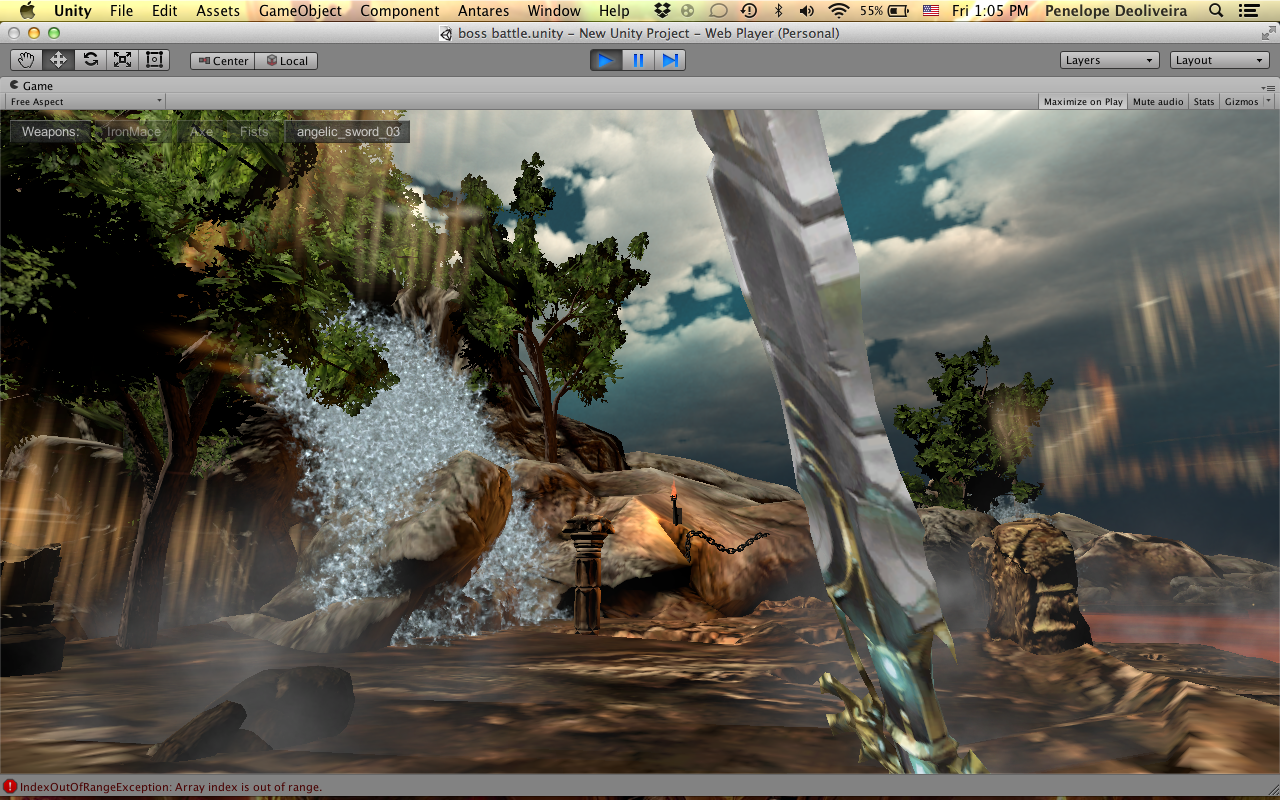1280x800 pixels.
Task: Select the Scale tool
Action: (x=123, y=60)
